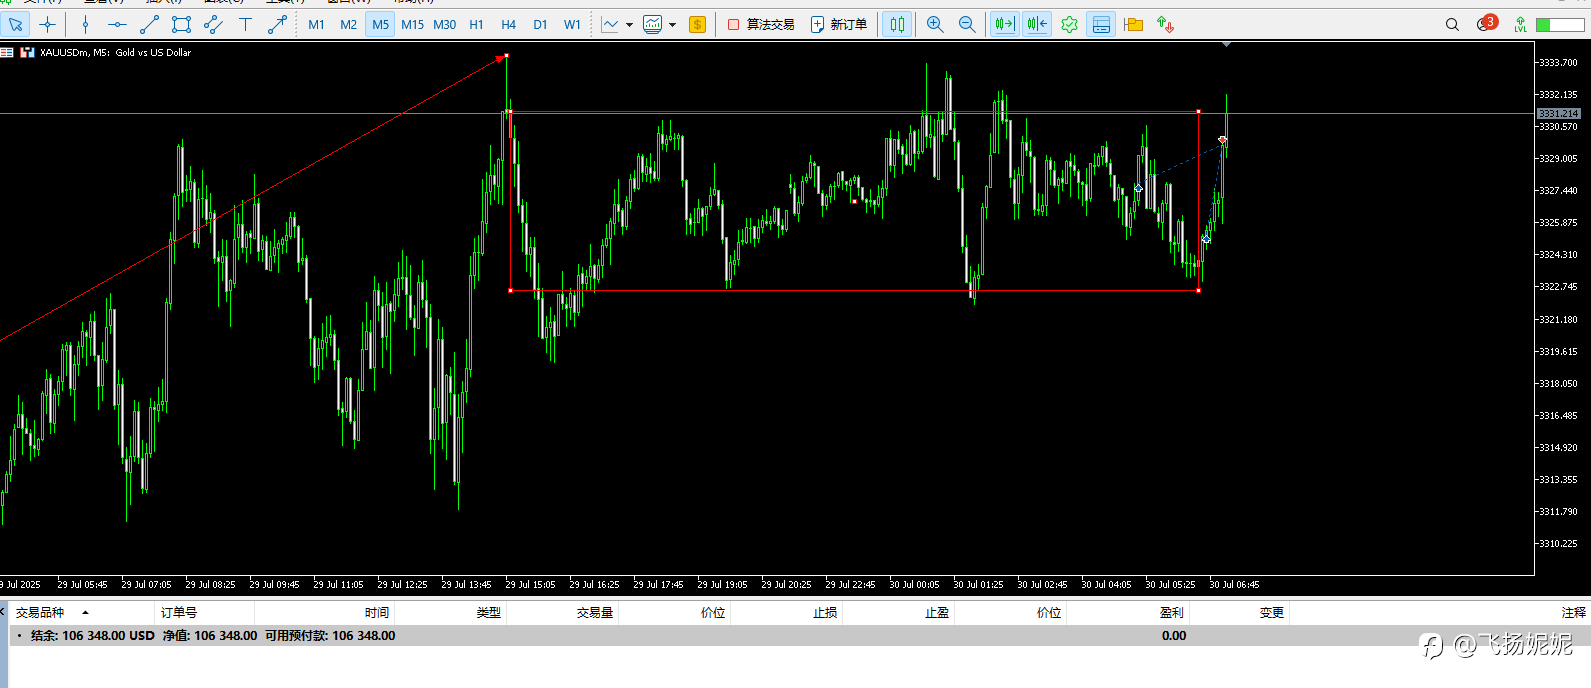Click the 订单号 column header

click(x=179, y=612)
